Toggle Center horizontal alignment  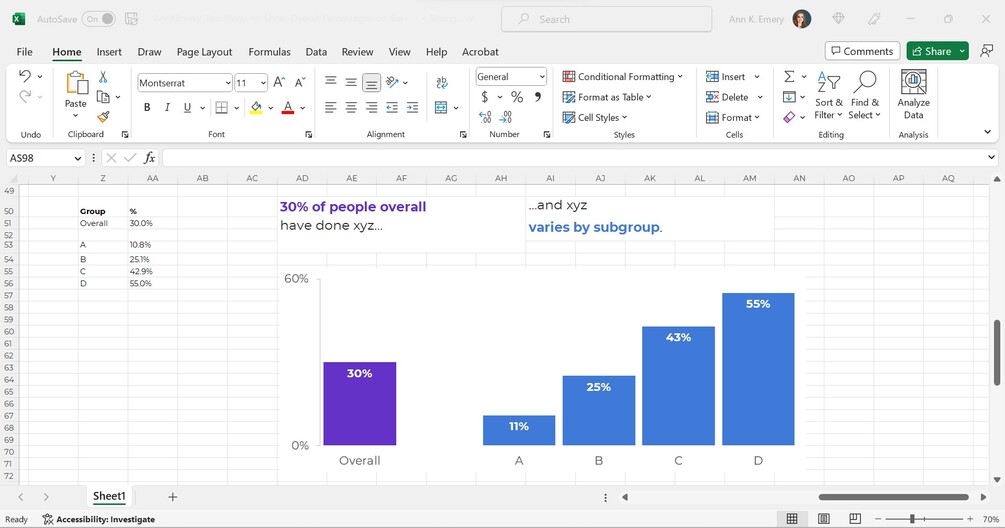351,108
